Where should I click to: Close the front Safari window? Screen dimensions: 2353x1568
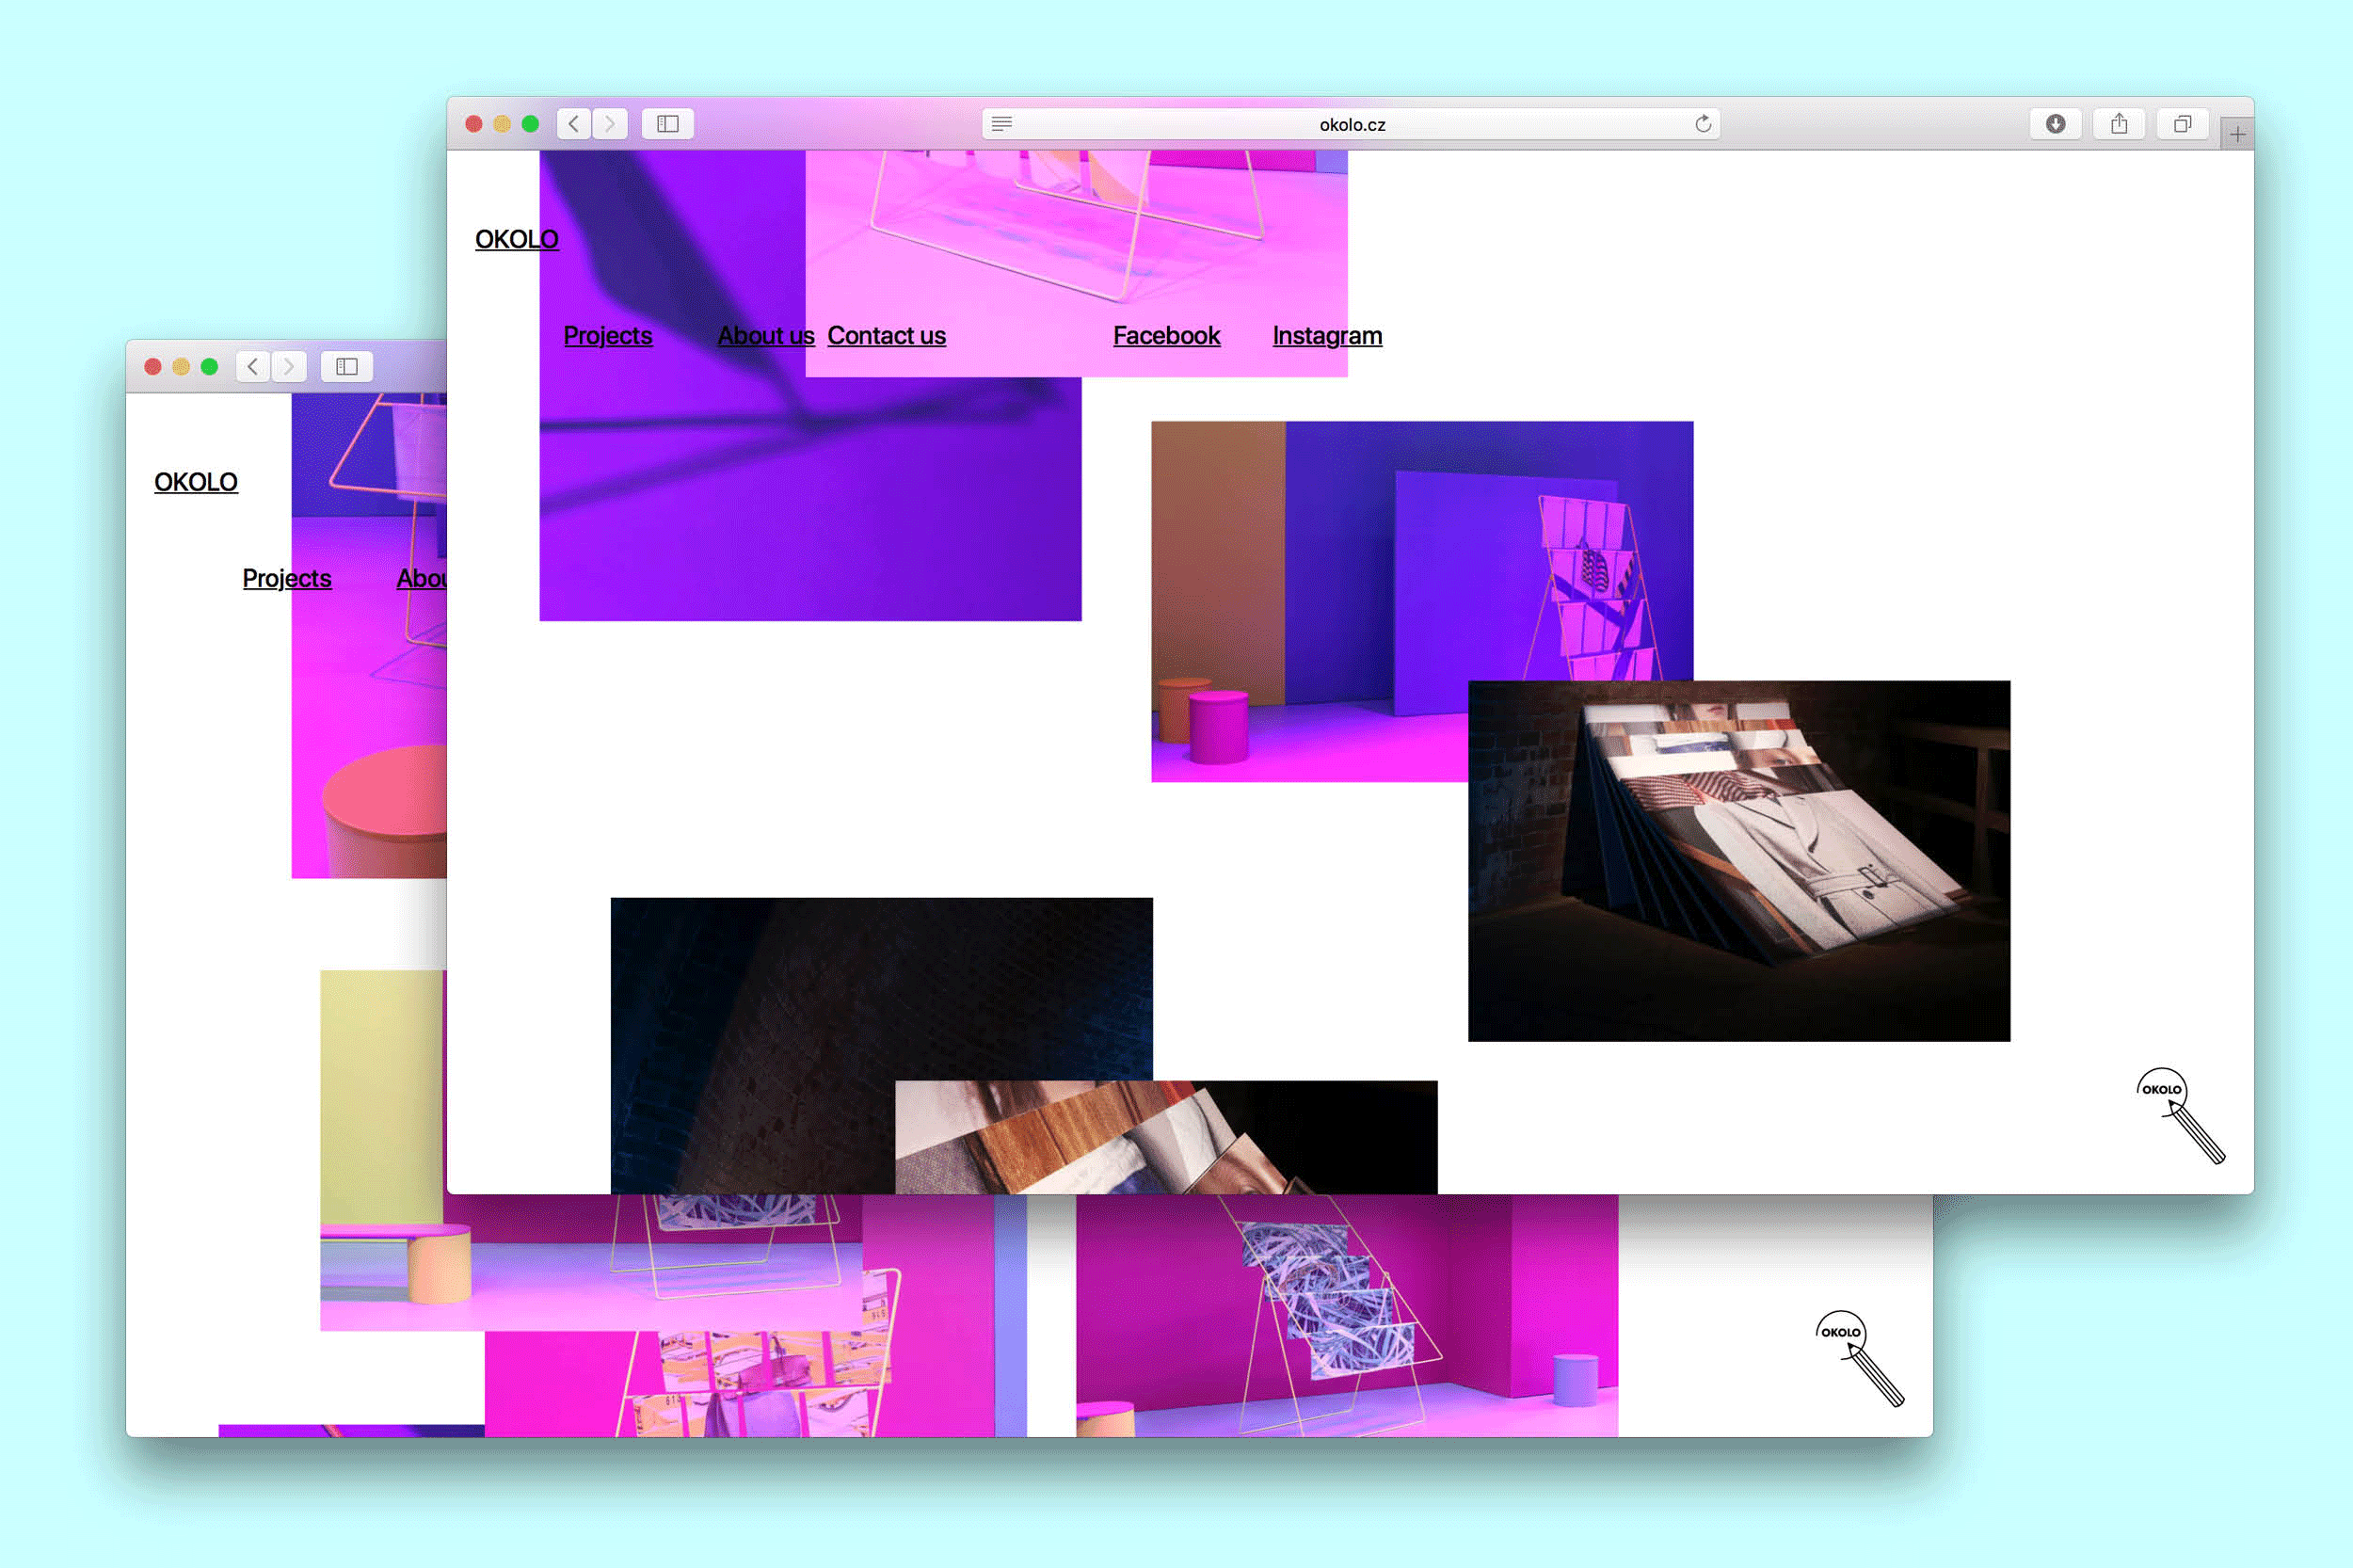coord(474,124)
